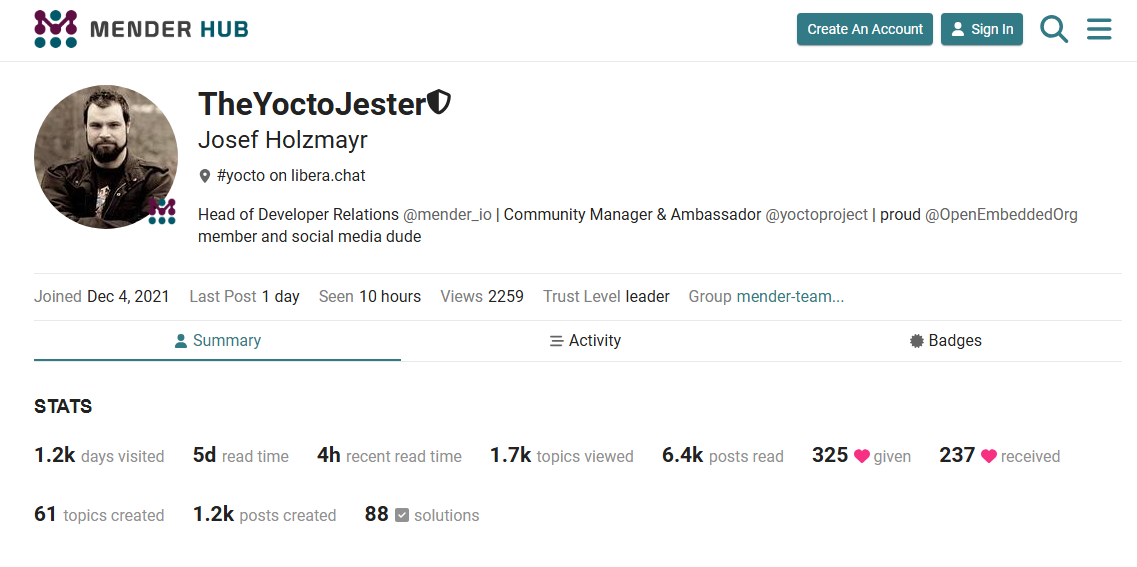1137x567 pixels.
Task: Open the hamburger menu icon
Action: 1099,29
